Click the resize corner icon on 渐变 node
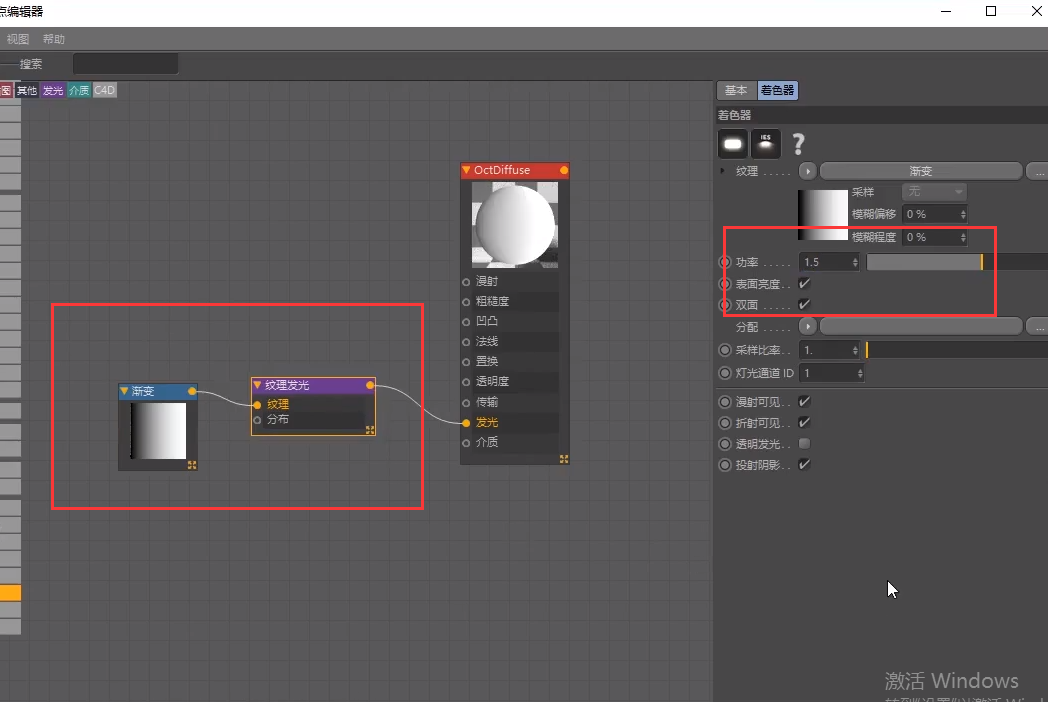1048x702 pixels. (192, 465)
